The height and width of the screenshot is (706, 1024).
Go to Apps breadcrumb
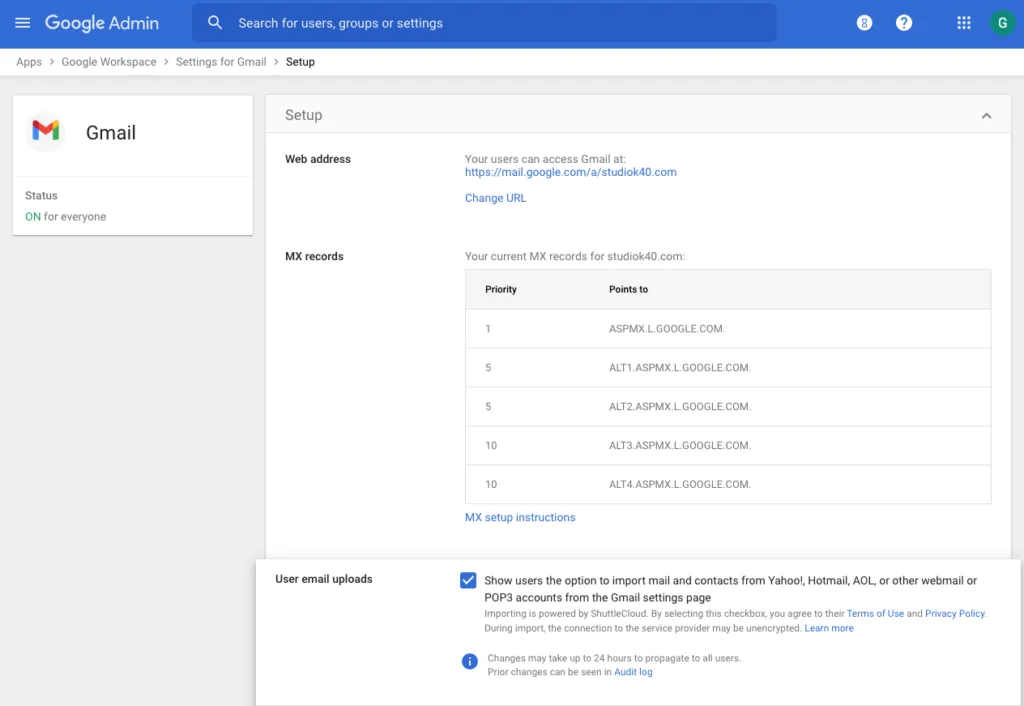tap(29, 62)
